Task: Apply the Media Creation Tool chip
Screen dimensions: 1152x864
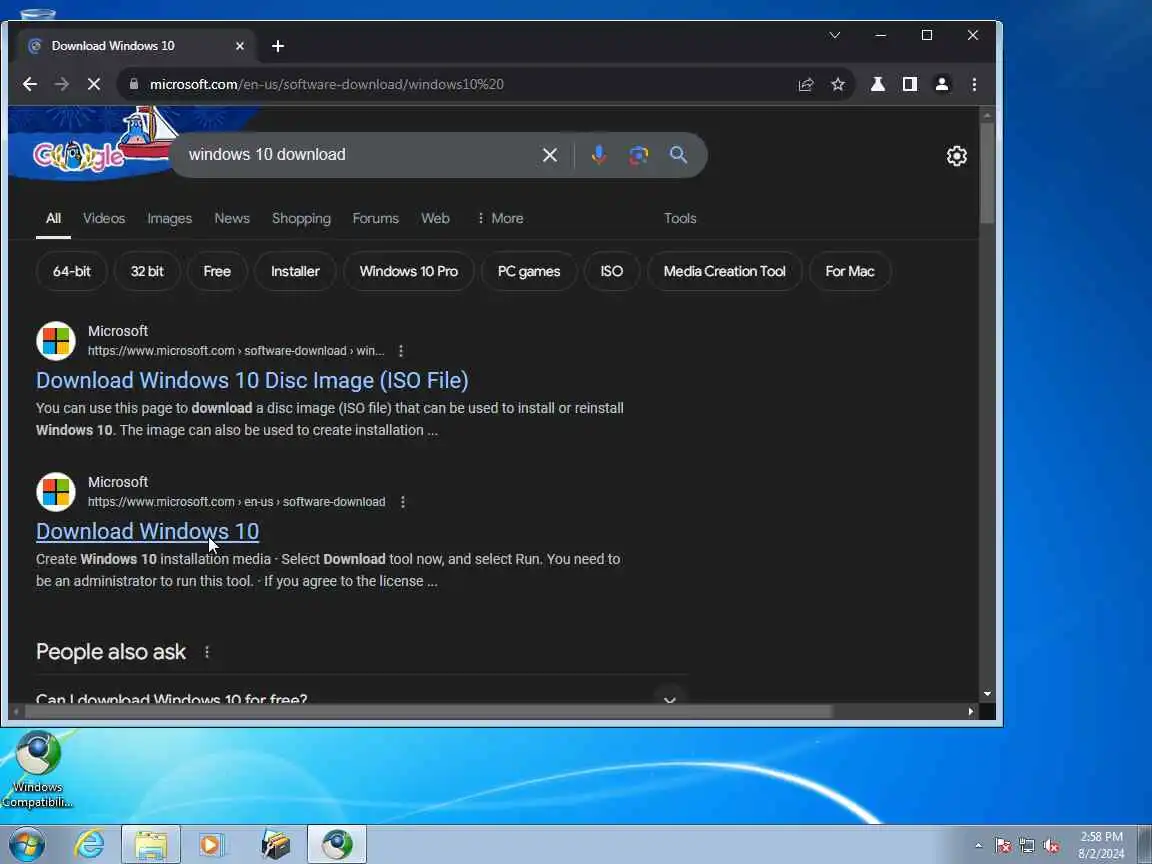Action: (x=724, y=271)
